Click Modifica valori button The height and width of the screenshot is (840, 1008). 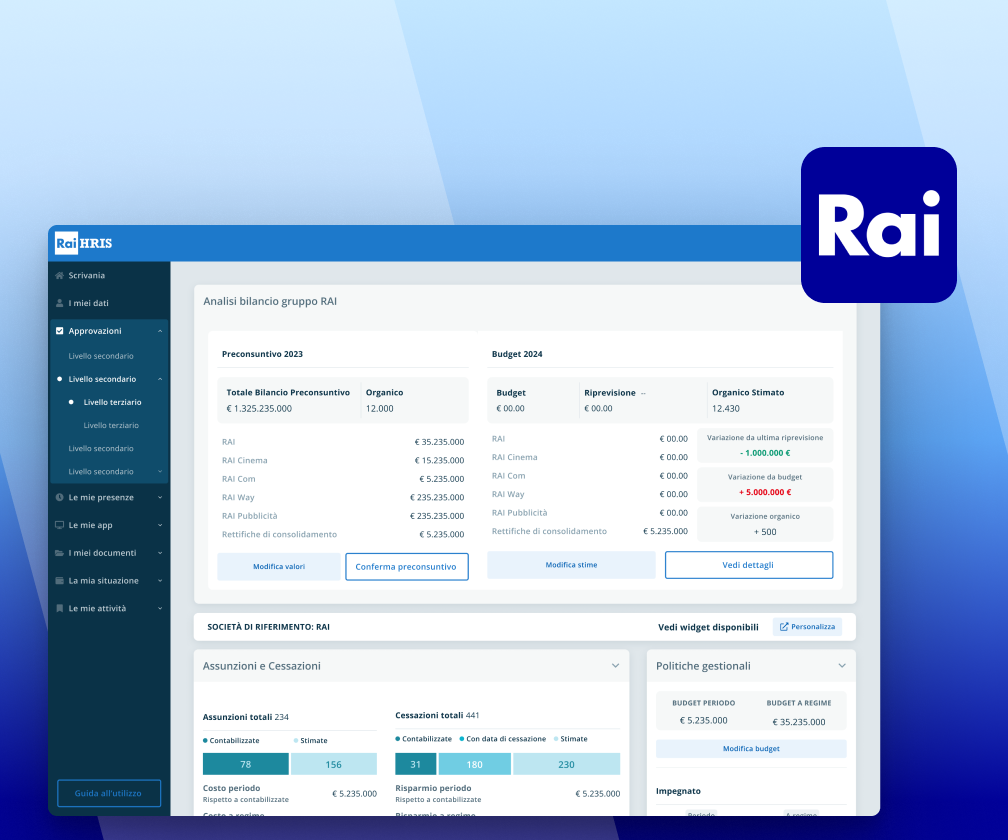pos(279,567)
